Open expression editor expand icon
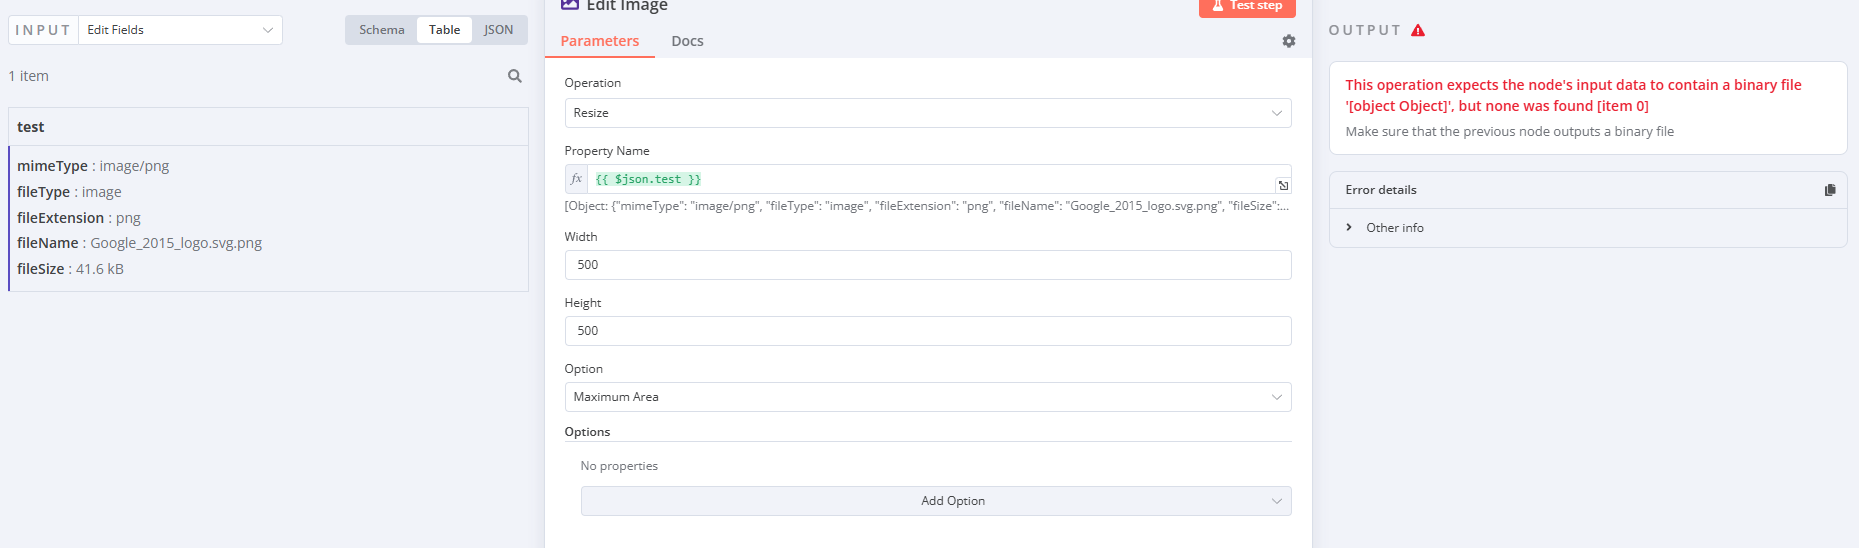Viewport: 1859px width, 548px height. pyautogui.click(x=1283, y=185)
